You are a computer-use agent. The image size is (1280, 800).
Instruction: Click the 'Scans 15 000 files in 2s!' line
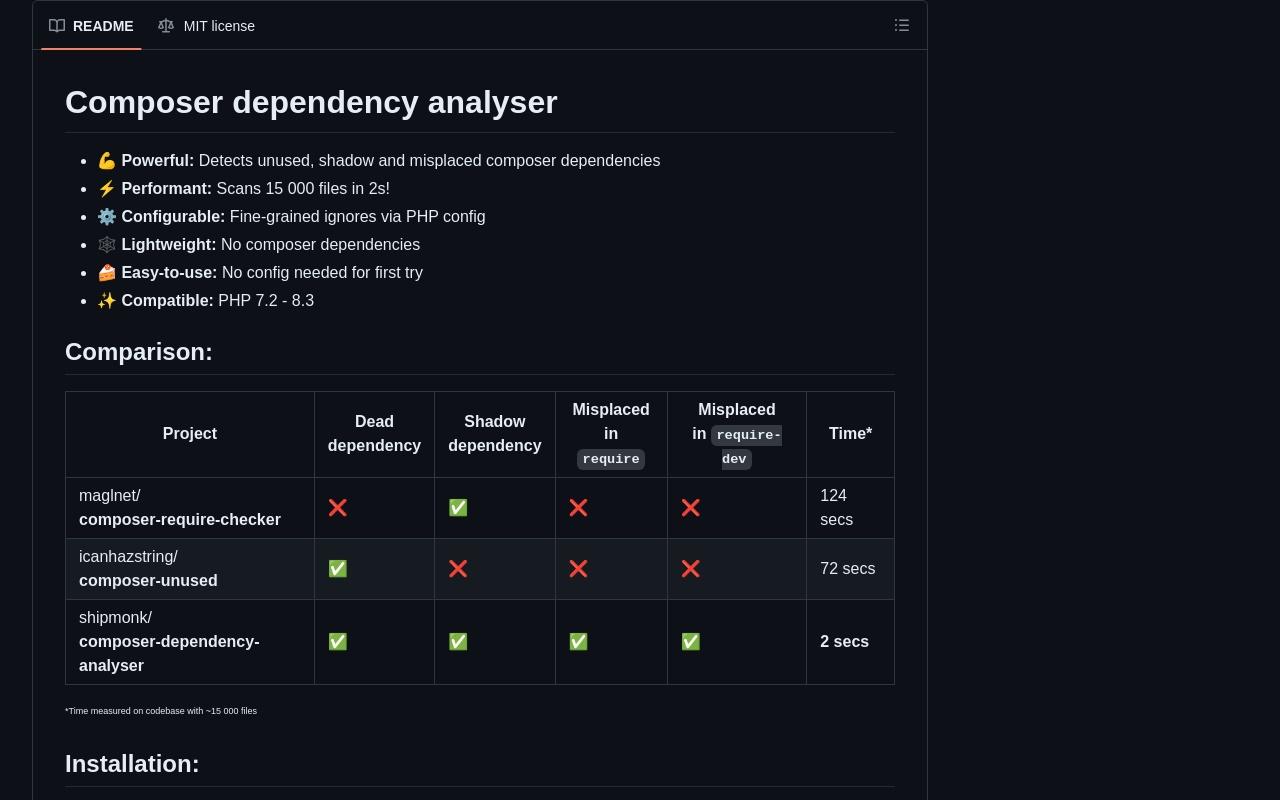(303, 189)
